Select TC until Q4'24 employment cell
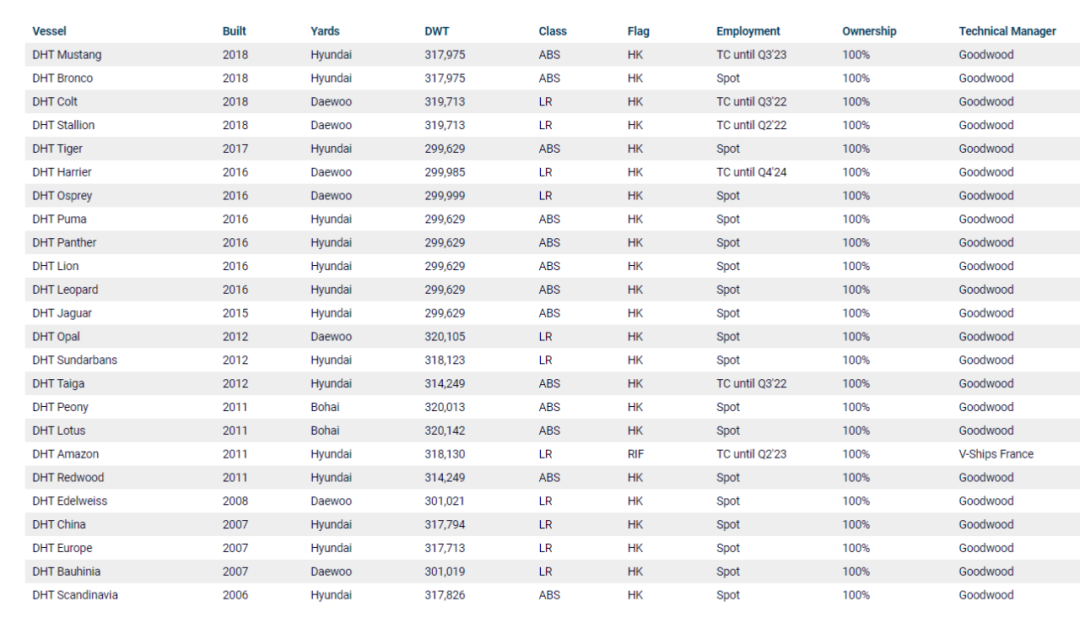 tap(751, 172)
